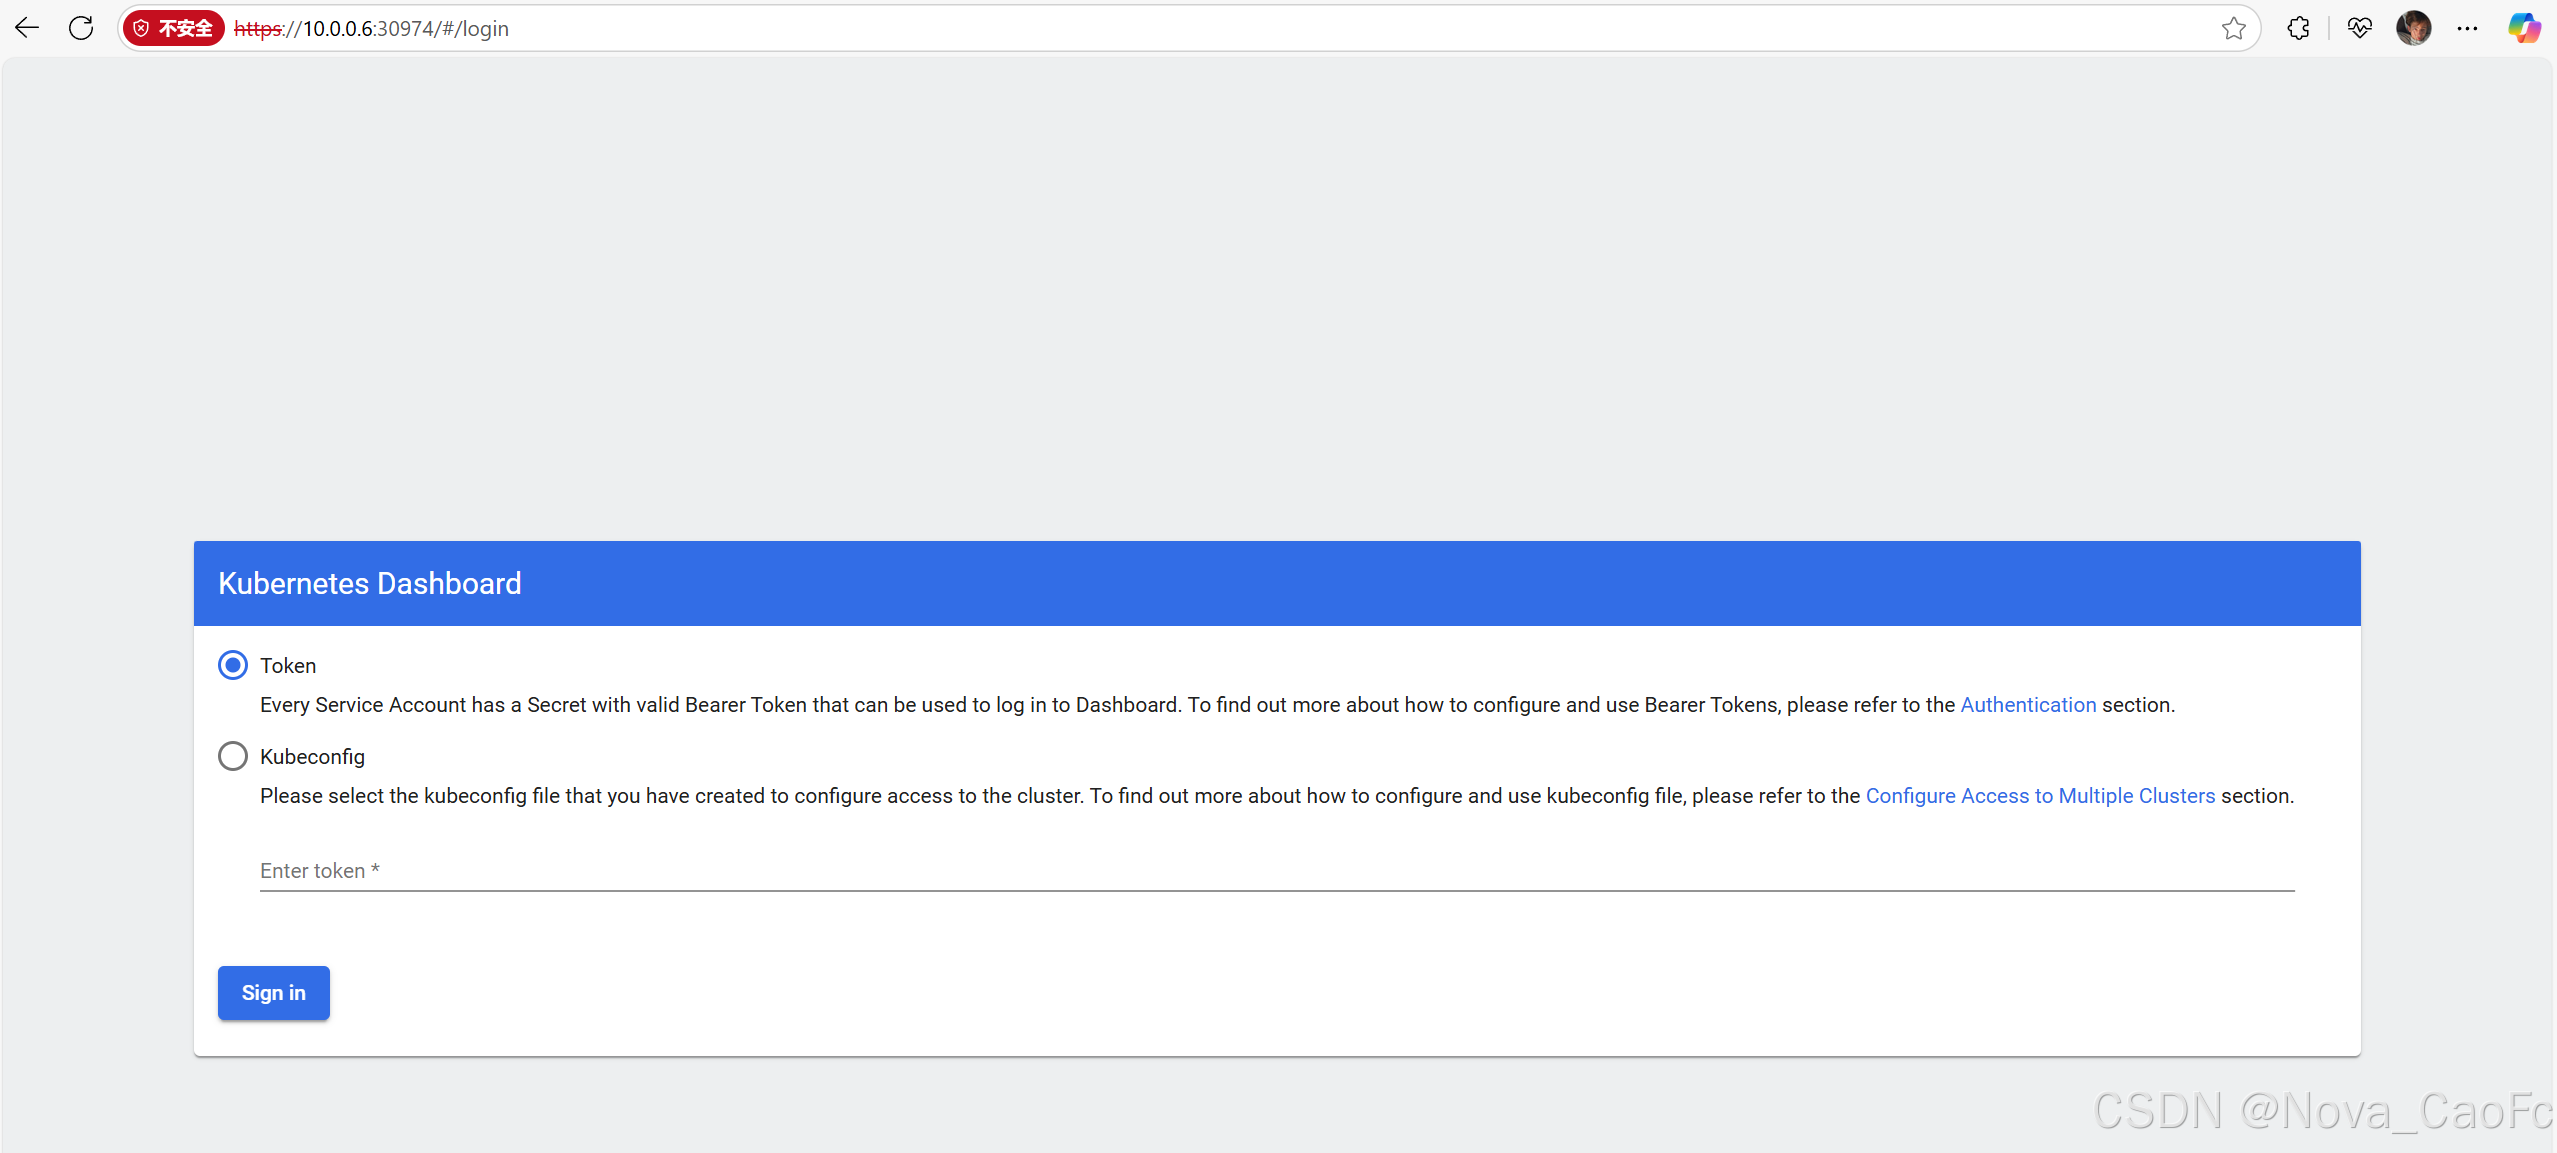Viewport: 2557px width, 1153px height.
Task: Click the Kubeconfig label text
Action: pyautogui.click(x=312, y=757)
